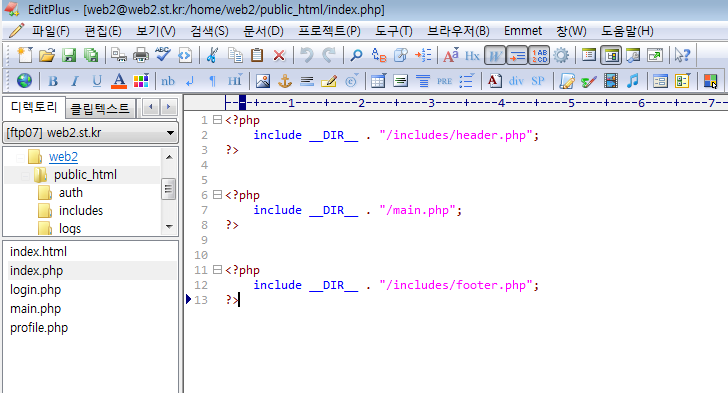Open print preview
Viewport: 728px width, 393px height.
point(119,55)
